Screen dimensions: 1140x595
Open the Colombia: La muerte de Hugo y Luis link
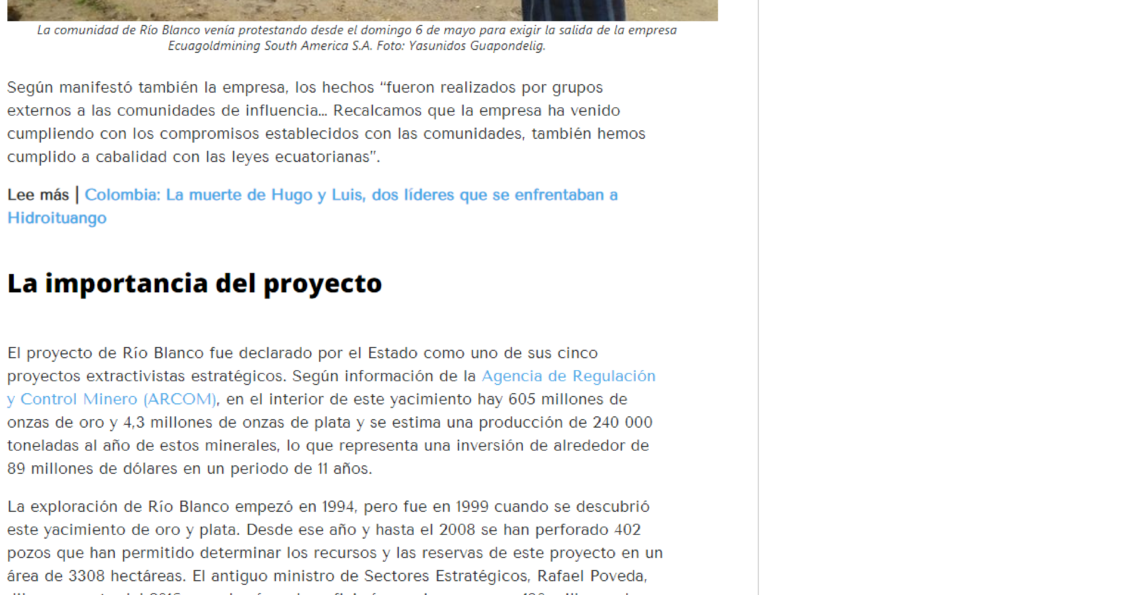click(x=350, y=195)
